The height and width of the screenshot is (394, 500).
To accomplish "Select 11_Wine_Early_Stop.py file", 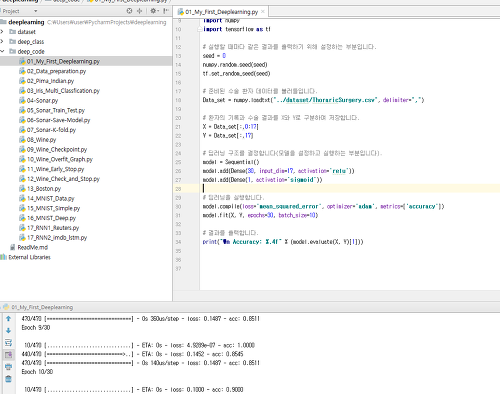I will [52, 169].
